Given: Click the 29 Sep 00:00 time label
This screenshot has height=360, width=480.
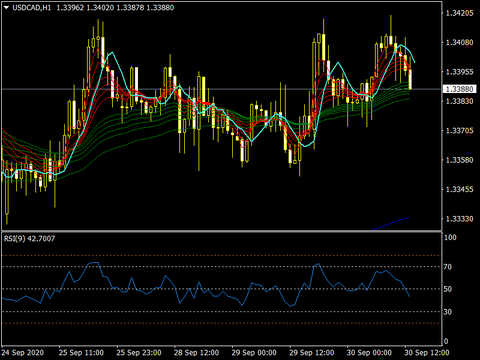Looking at the screenshot, I should [x=254, y=352].
